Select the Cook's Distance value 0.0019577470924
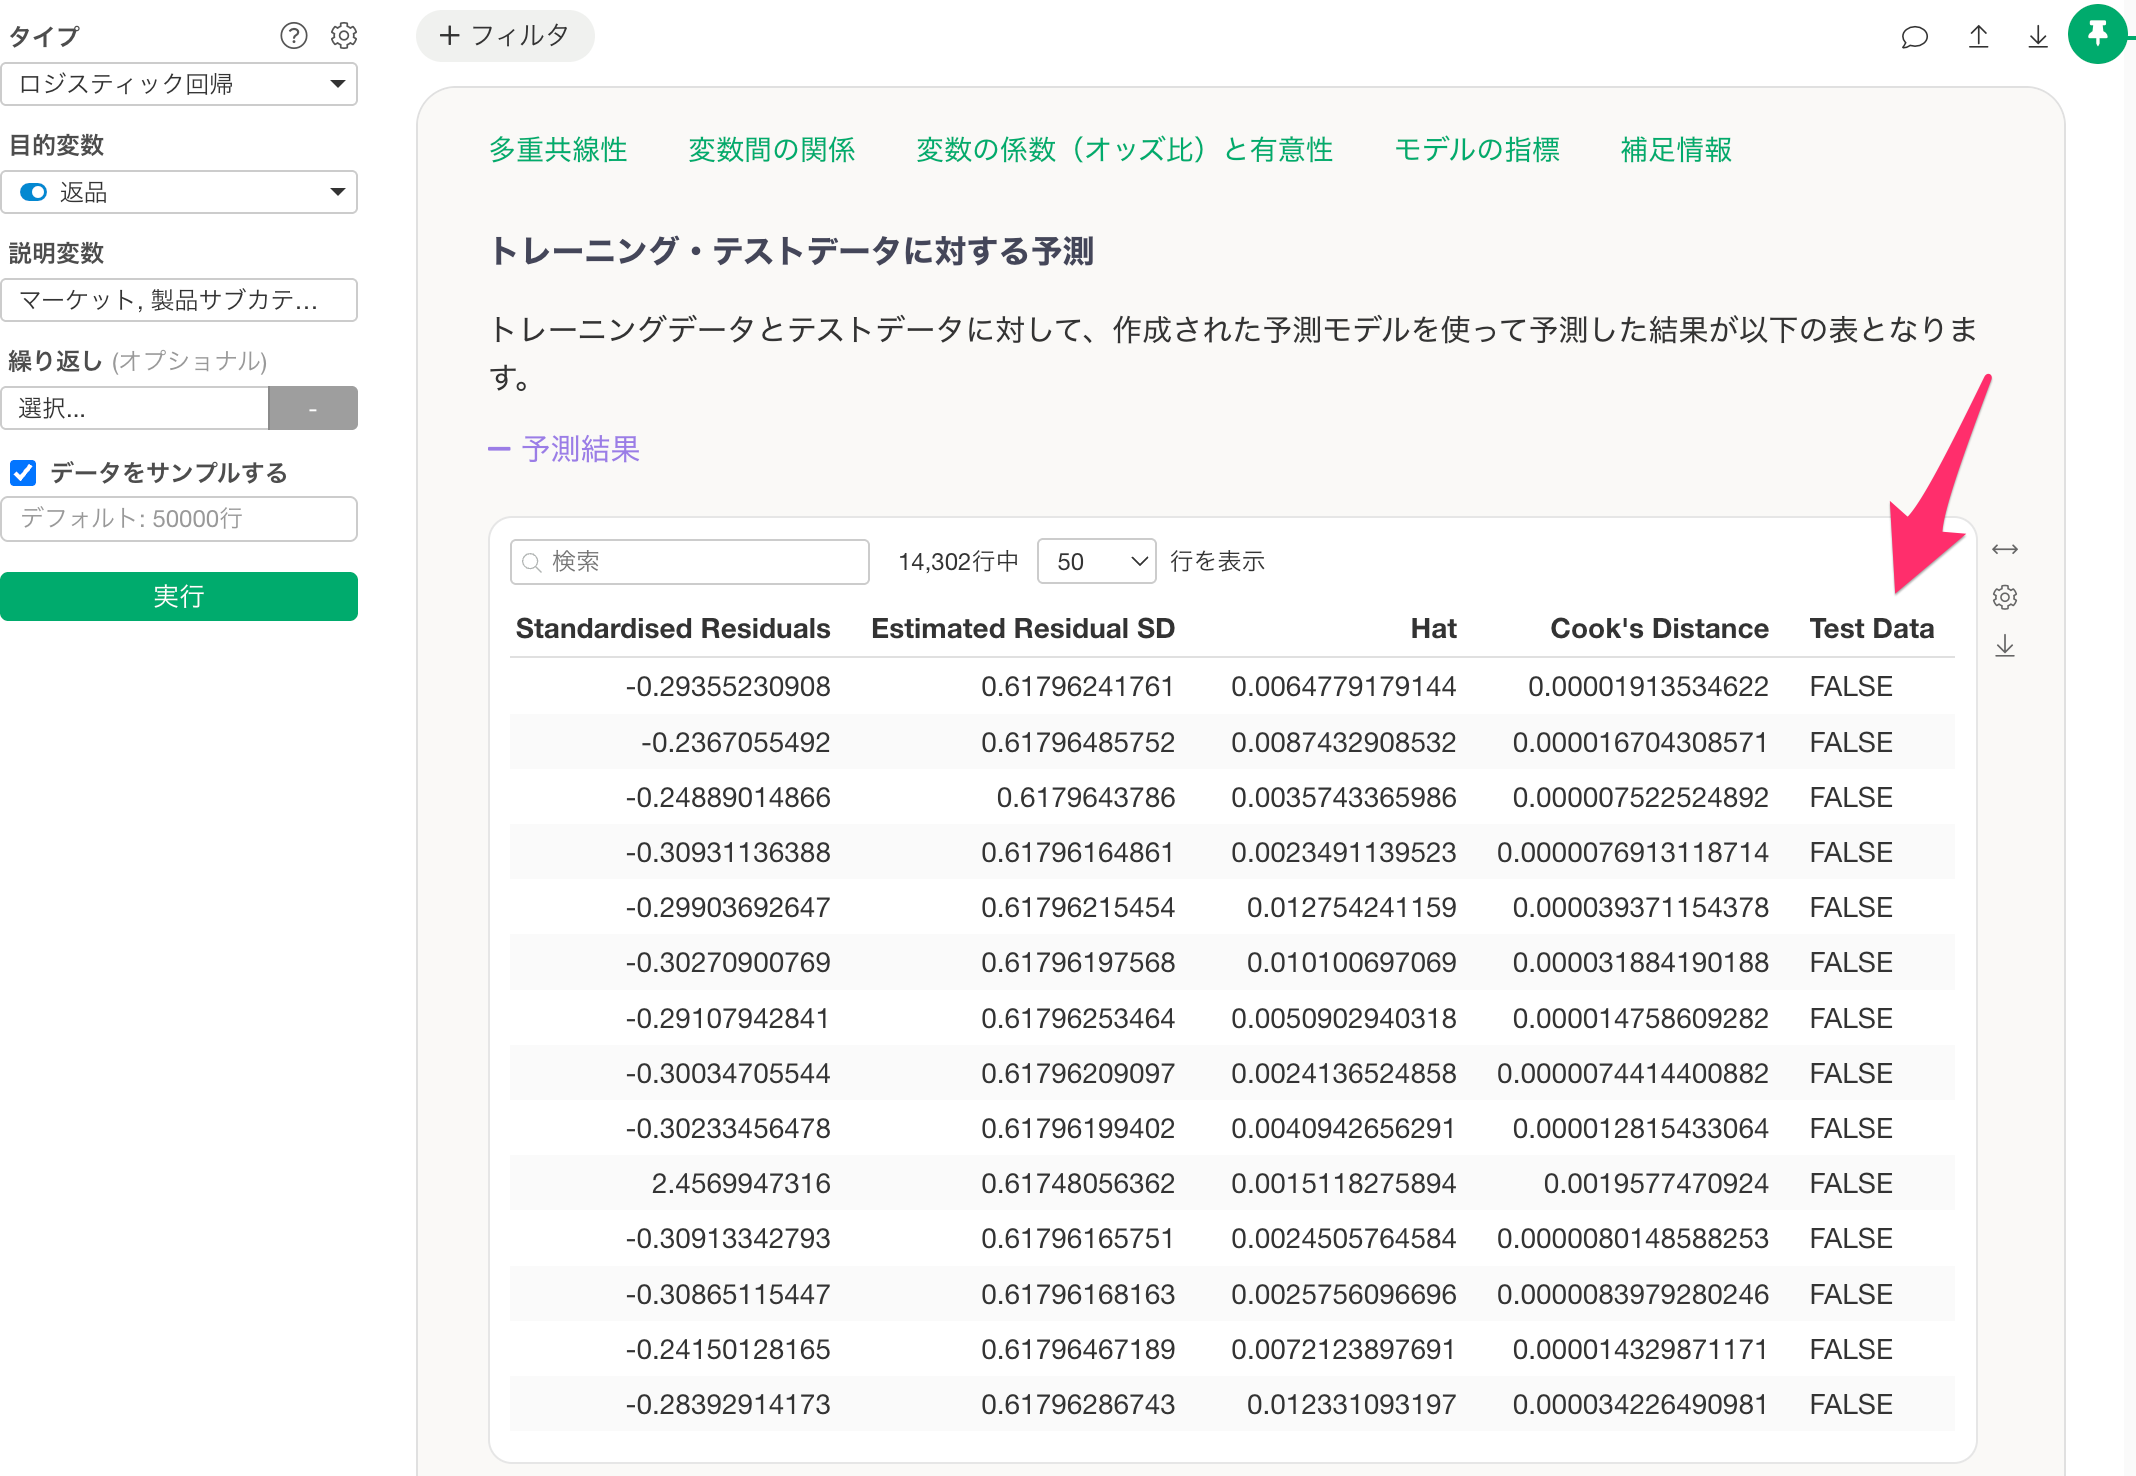Image resolution: width=2136 pixels, height=1476 pixels. tap(1655, 1183)
